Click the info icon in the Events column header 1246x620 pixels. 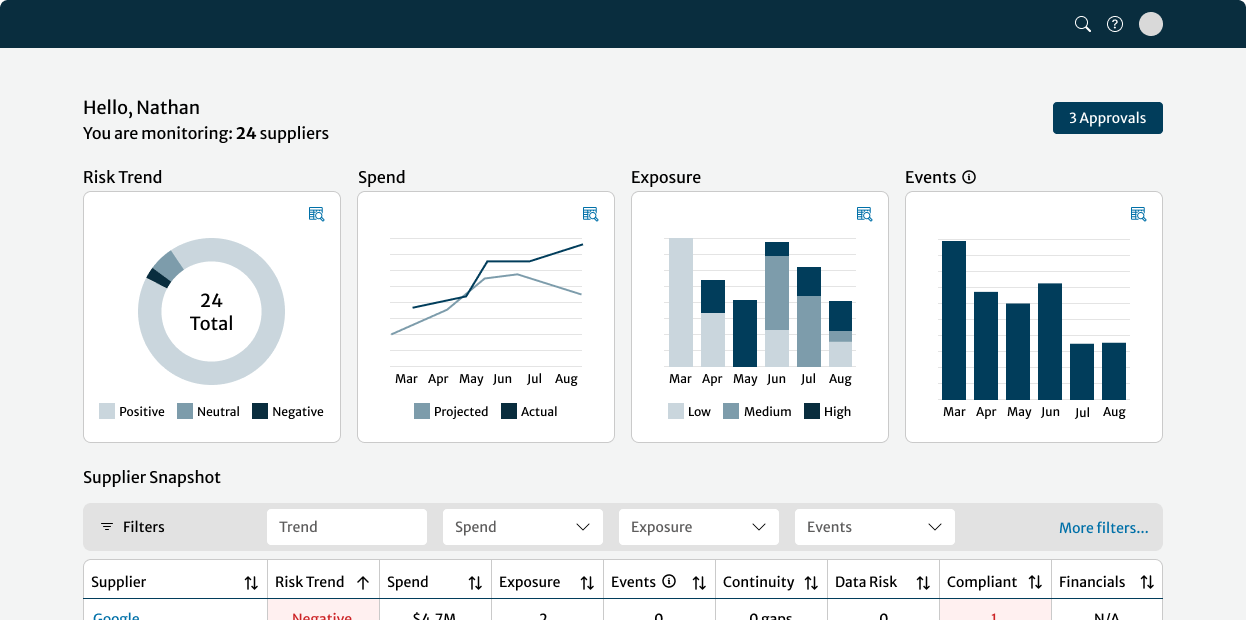tap(670, 581)
